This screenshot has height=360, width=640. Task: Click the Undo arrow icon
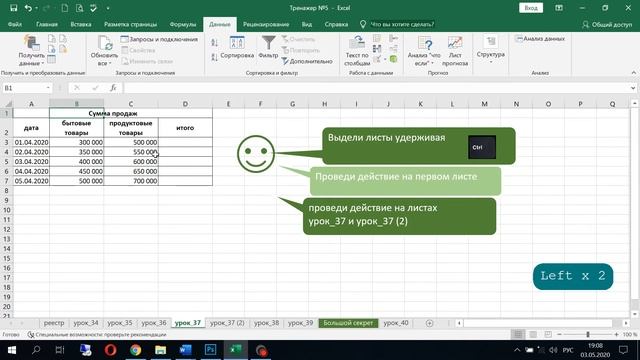tap(28, 8)
